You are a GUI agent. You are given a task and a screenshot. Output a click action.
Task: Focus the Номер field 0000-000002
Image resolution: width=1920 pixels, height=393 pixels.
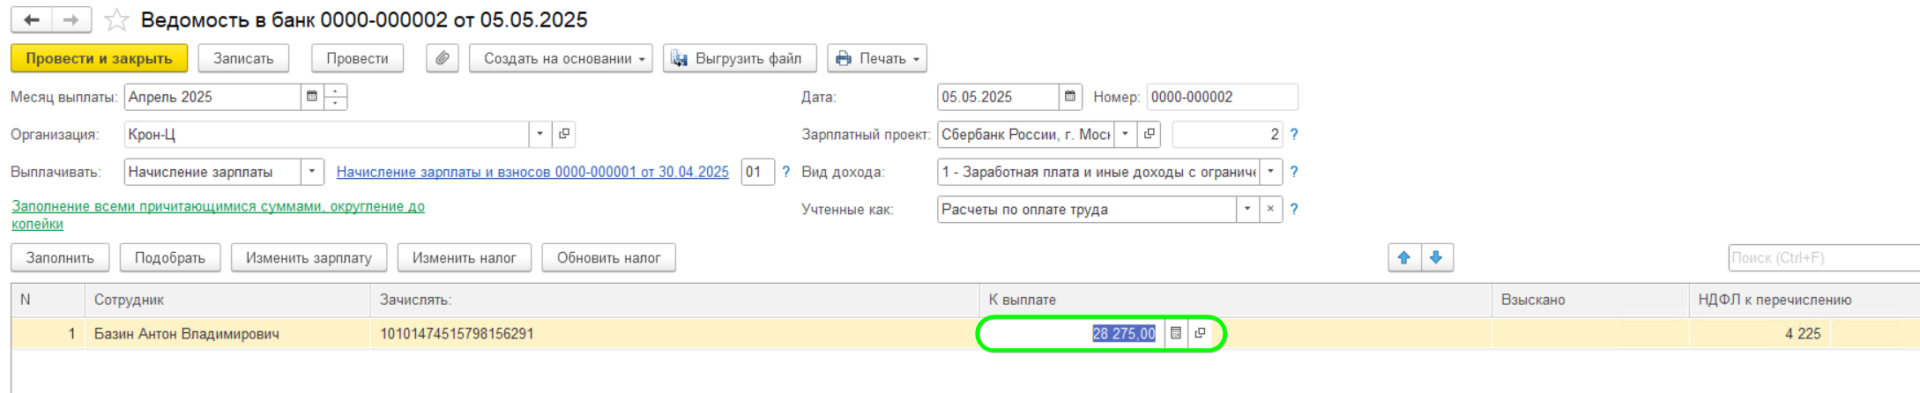pyautogui.click(x=1222, y=97)
